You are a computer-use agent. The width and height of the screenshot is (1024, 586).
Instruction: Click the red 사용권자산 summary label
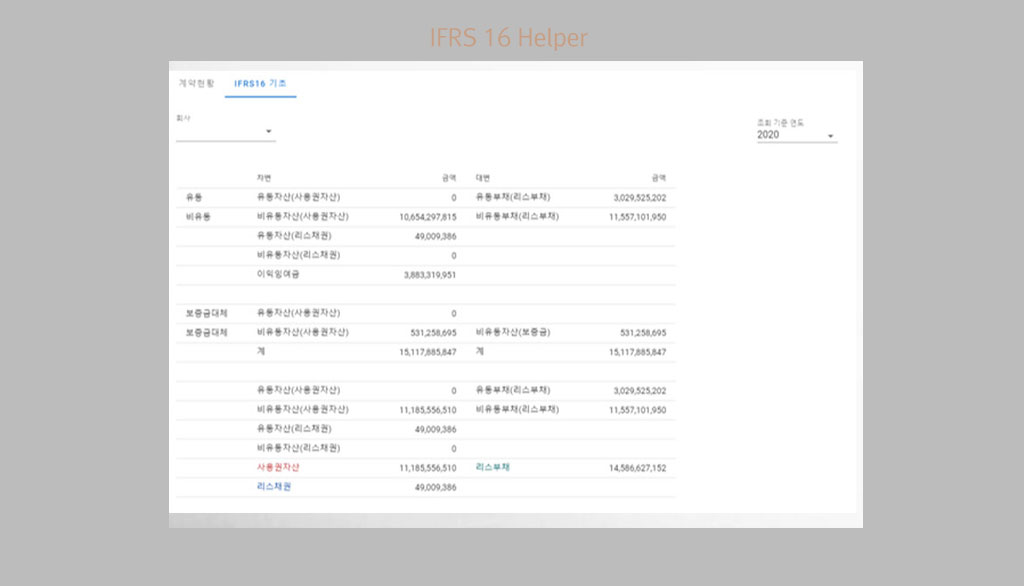[278, 467]
